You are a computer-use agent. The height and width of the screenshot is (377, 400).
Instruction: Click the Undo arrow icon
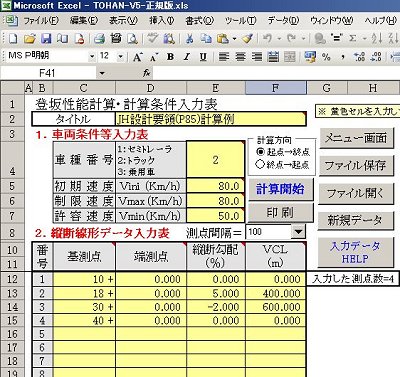click(x=267, y=39)
